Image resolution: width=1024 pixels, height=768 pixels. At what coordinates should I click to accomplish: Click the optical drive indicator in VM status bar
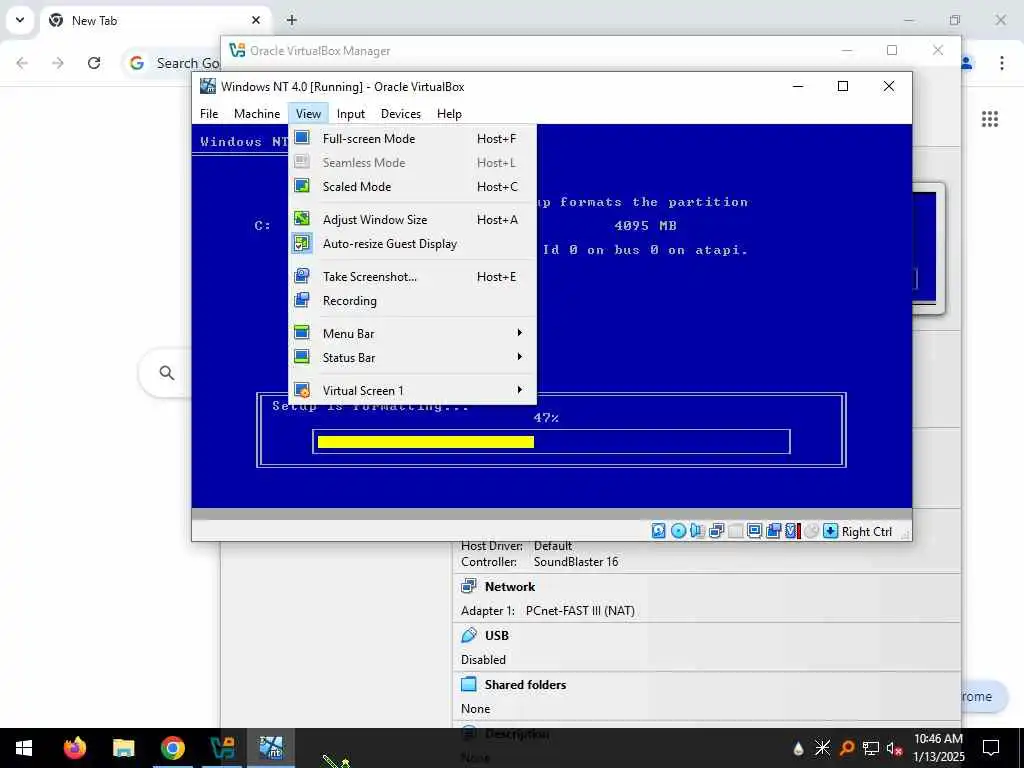(679, 531)
